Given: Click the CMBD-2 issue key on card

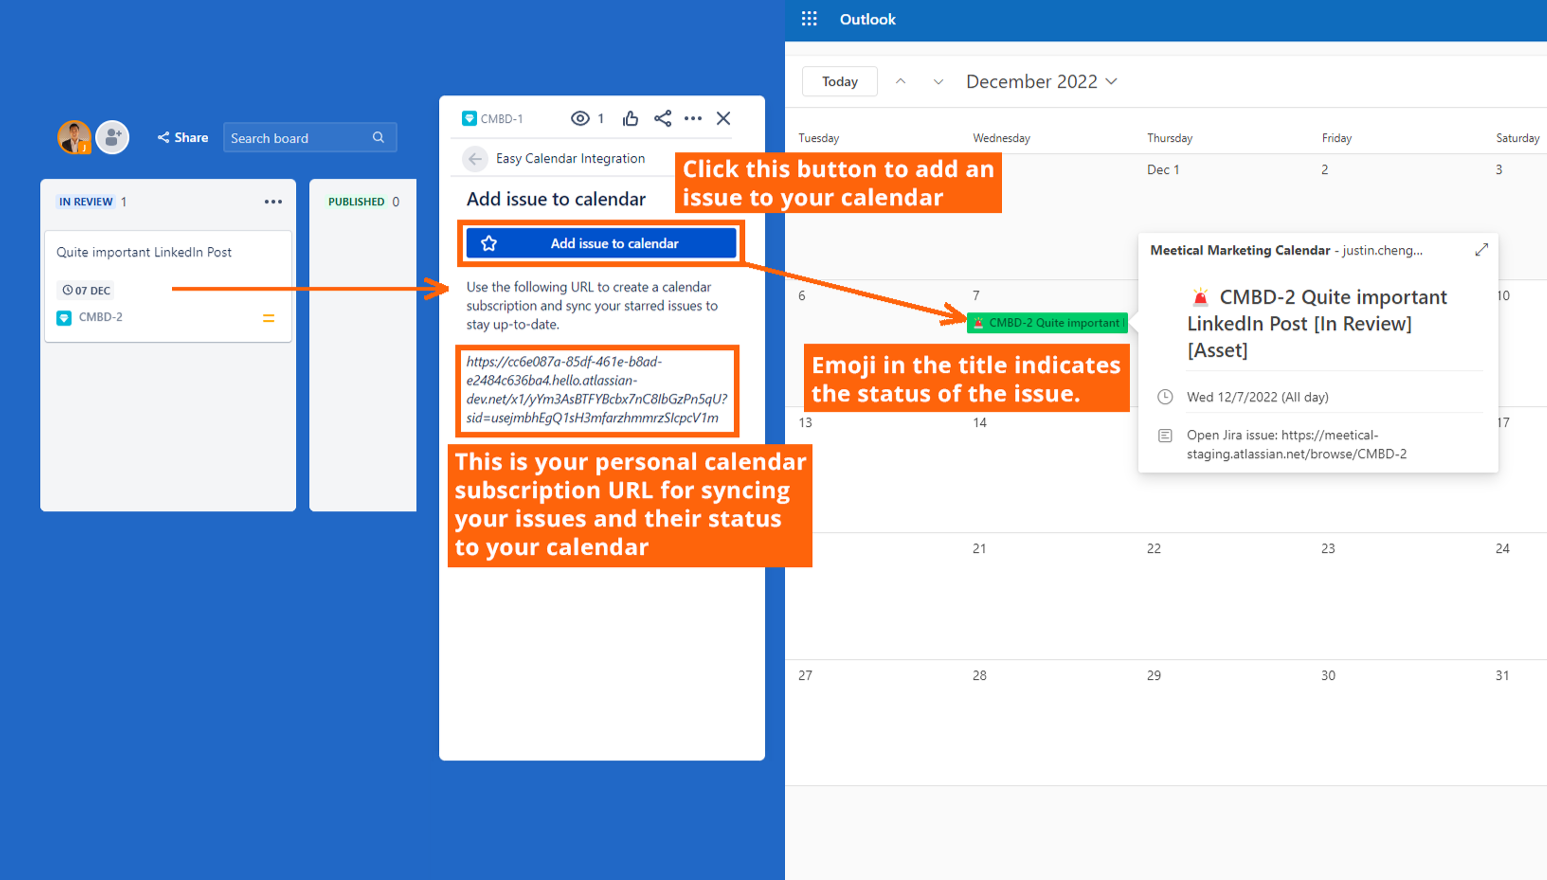Looking at the screenshot, I should pos(101,317).
